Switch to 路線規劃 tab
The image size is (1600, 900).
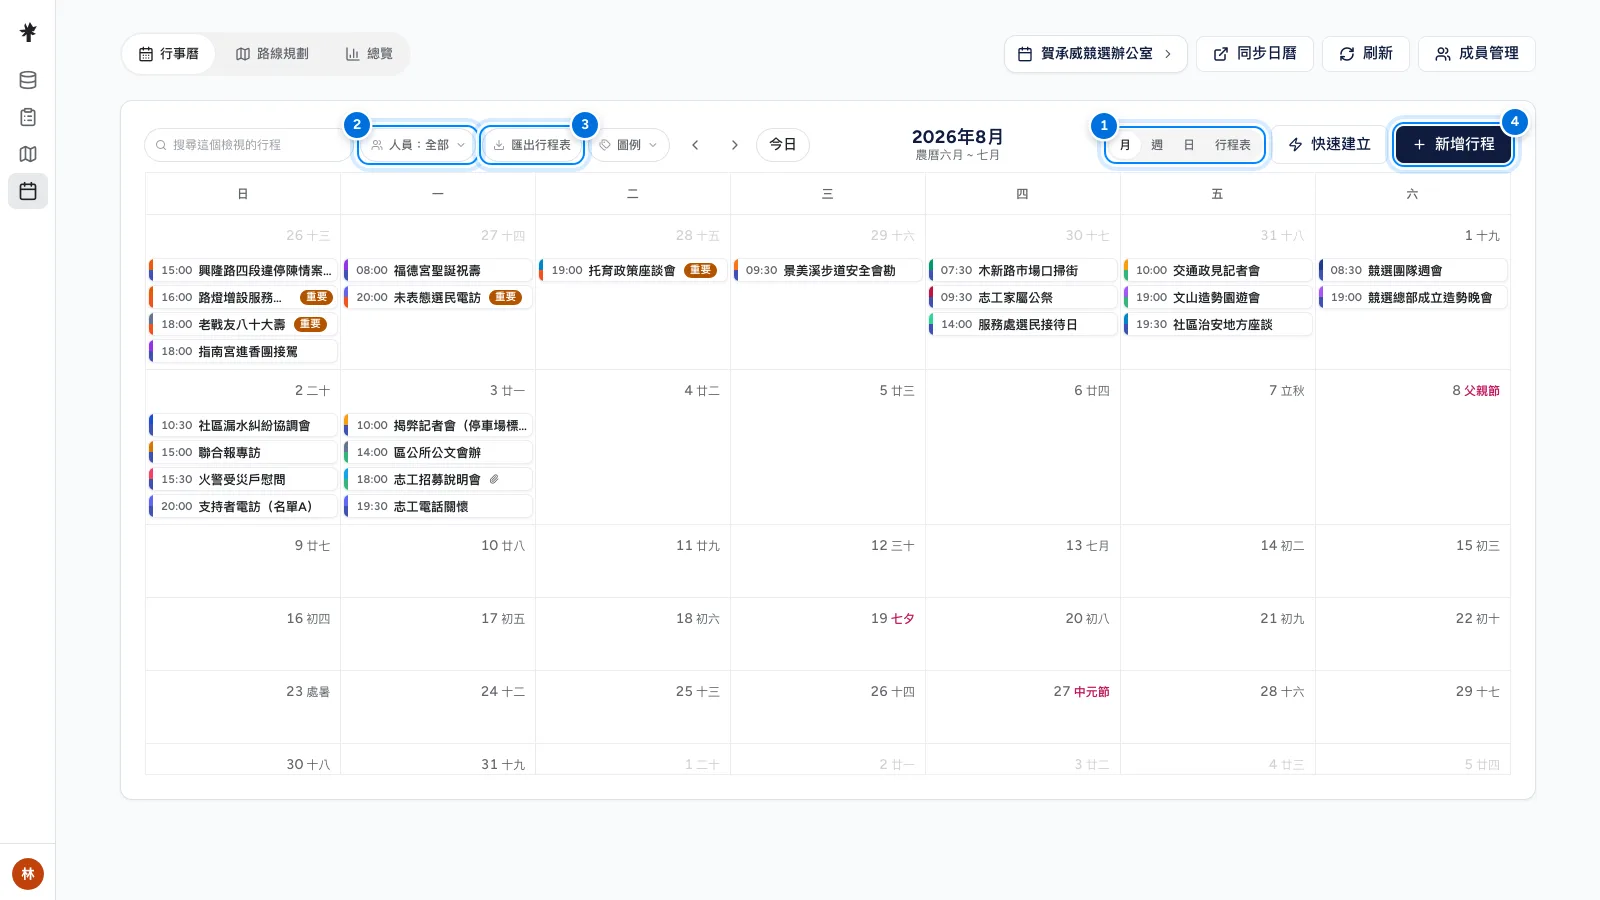272,54
